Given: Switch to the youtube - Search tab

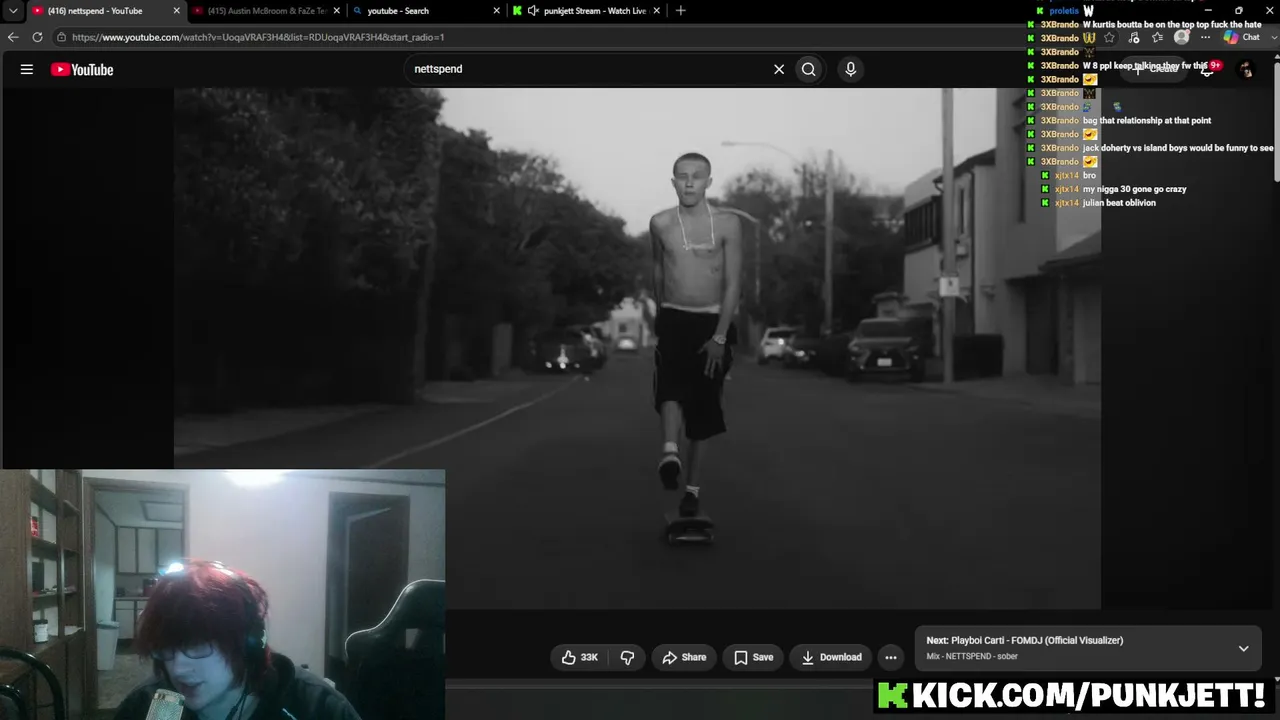Looking at the screenshot, I should pos(426,11).
